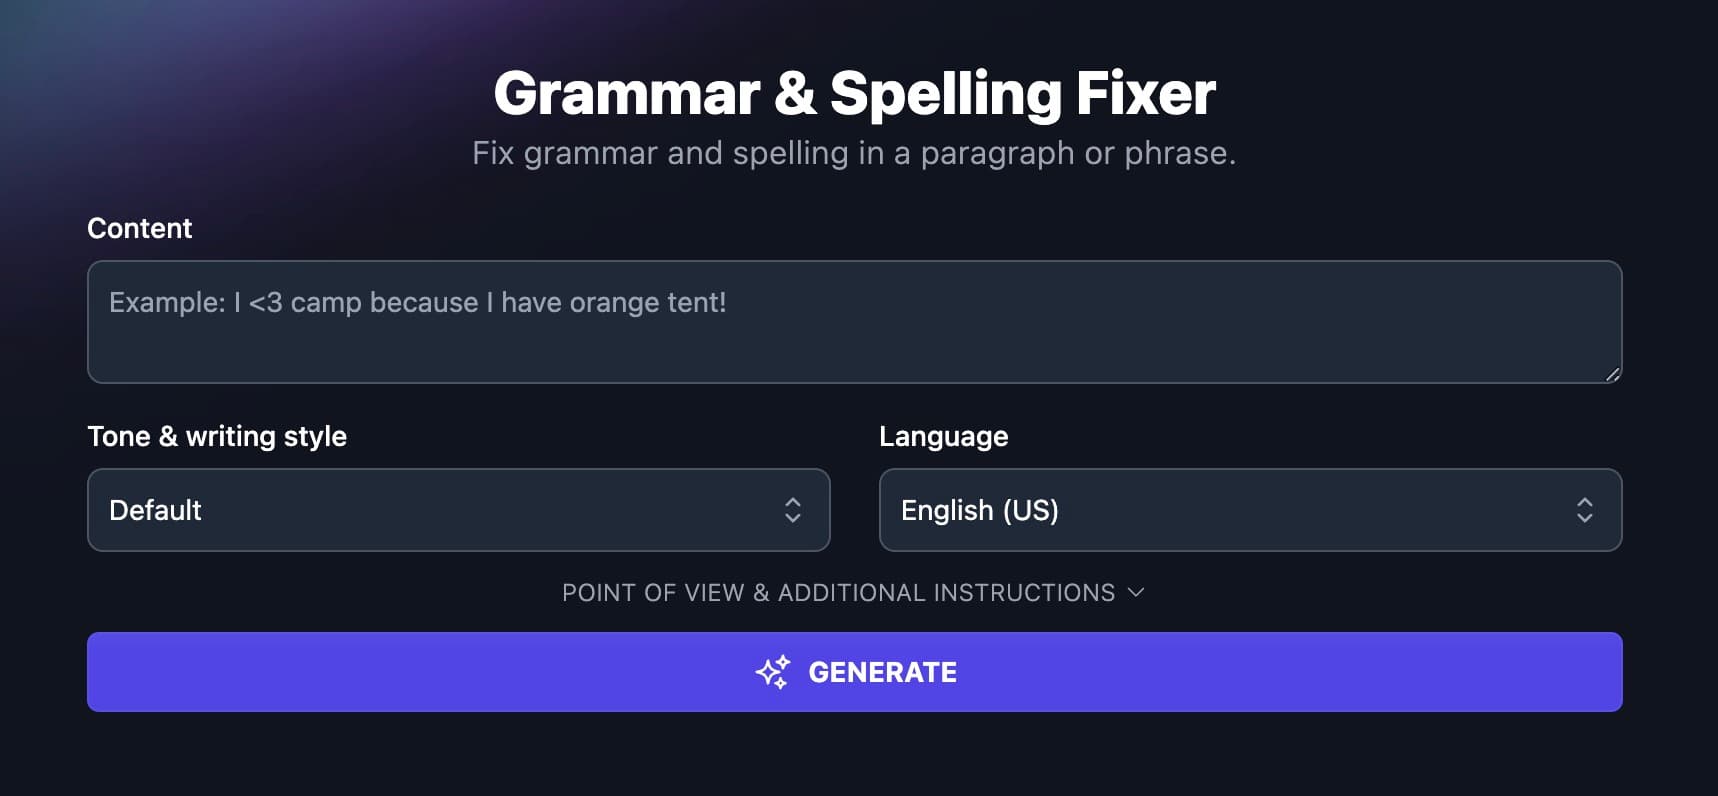
Task: Expand POINT OF VIEW & ADDITIONAL INSTRUCTIONS
Action: pyautogui.click(x=854, y=592)
